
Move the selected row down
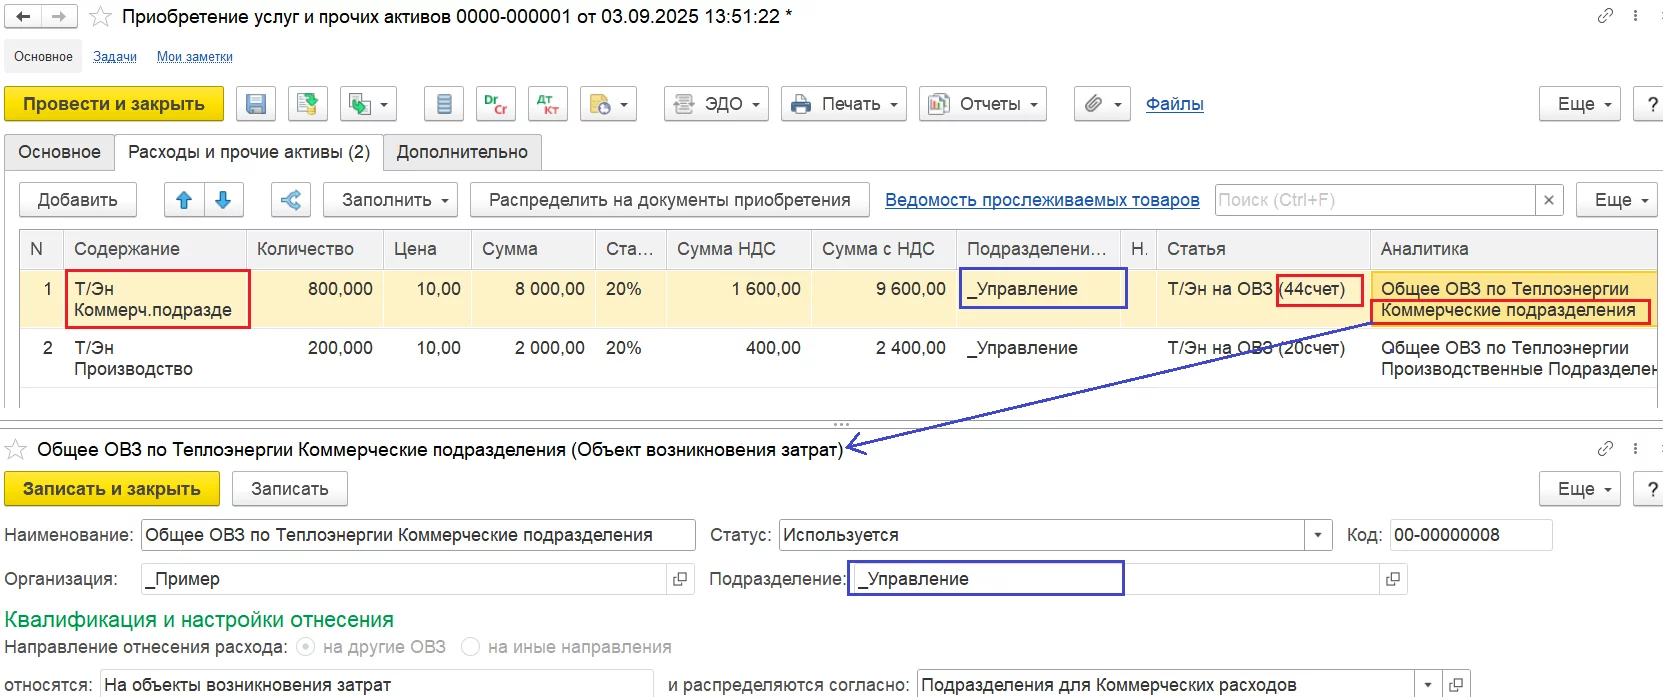point(223,200)
